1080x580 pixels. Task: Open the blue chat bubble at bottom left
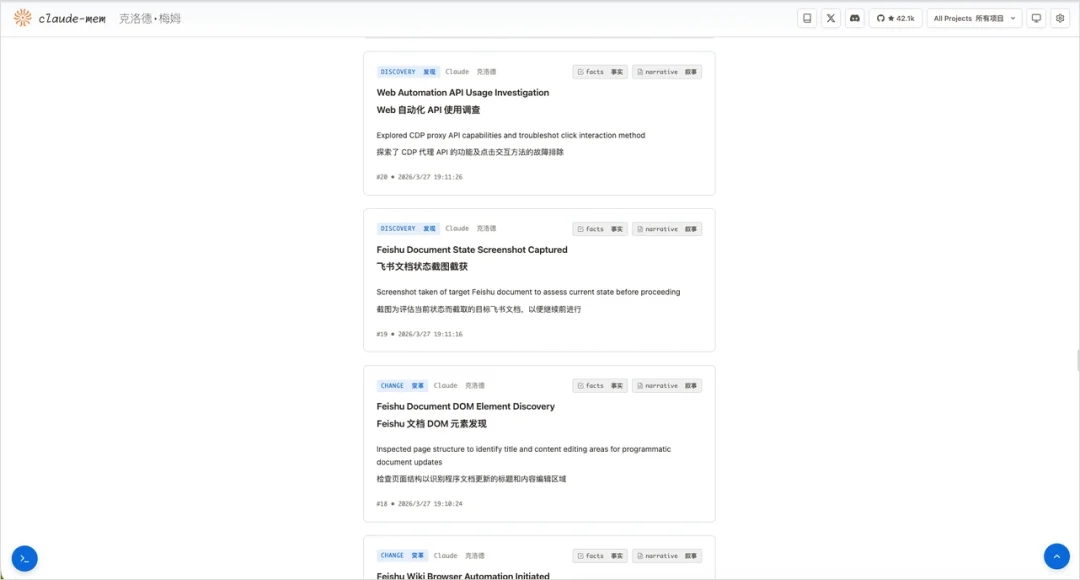(24, 558)
